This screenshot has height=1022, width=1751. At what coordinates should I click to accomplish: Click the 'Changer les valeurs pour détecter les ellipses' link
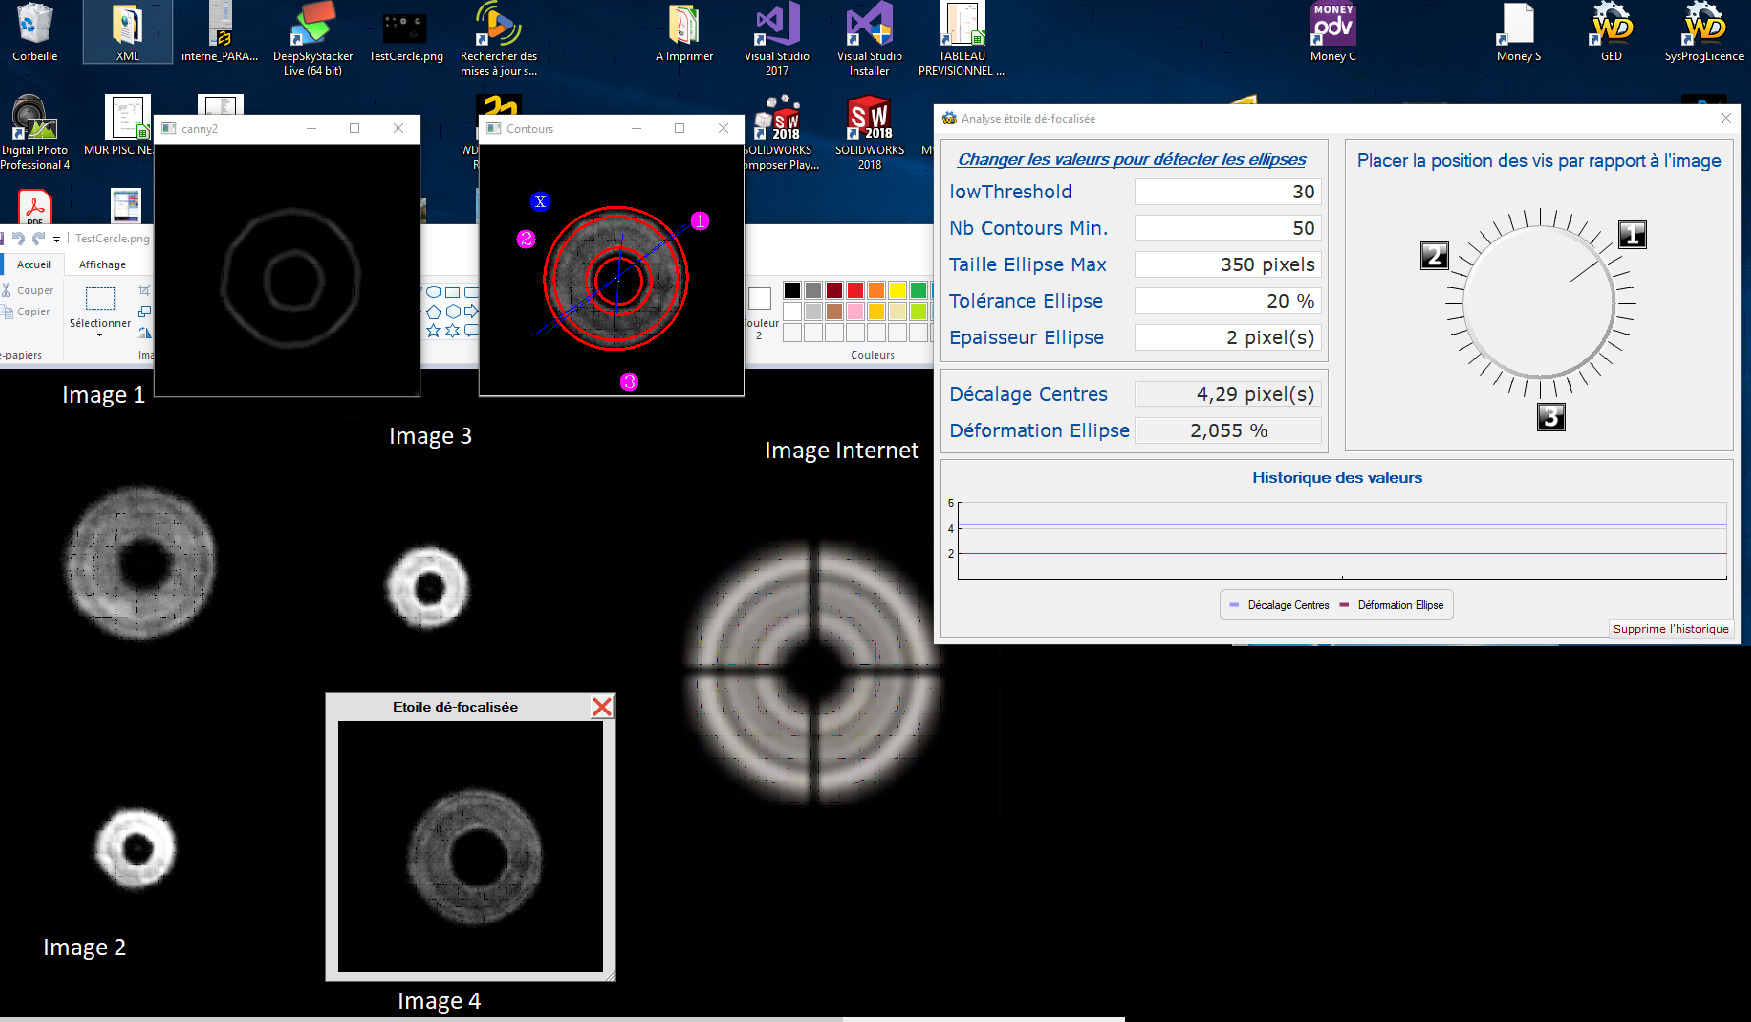coord(1132,160)
